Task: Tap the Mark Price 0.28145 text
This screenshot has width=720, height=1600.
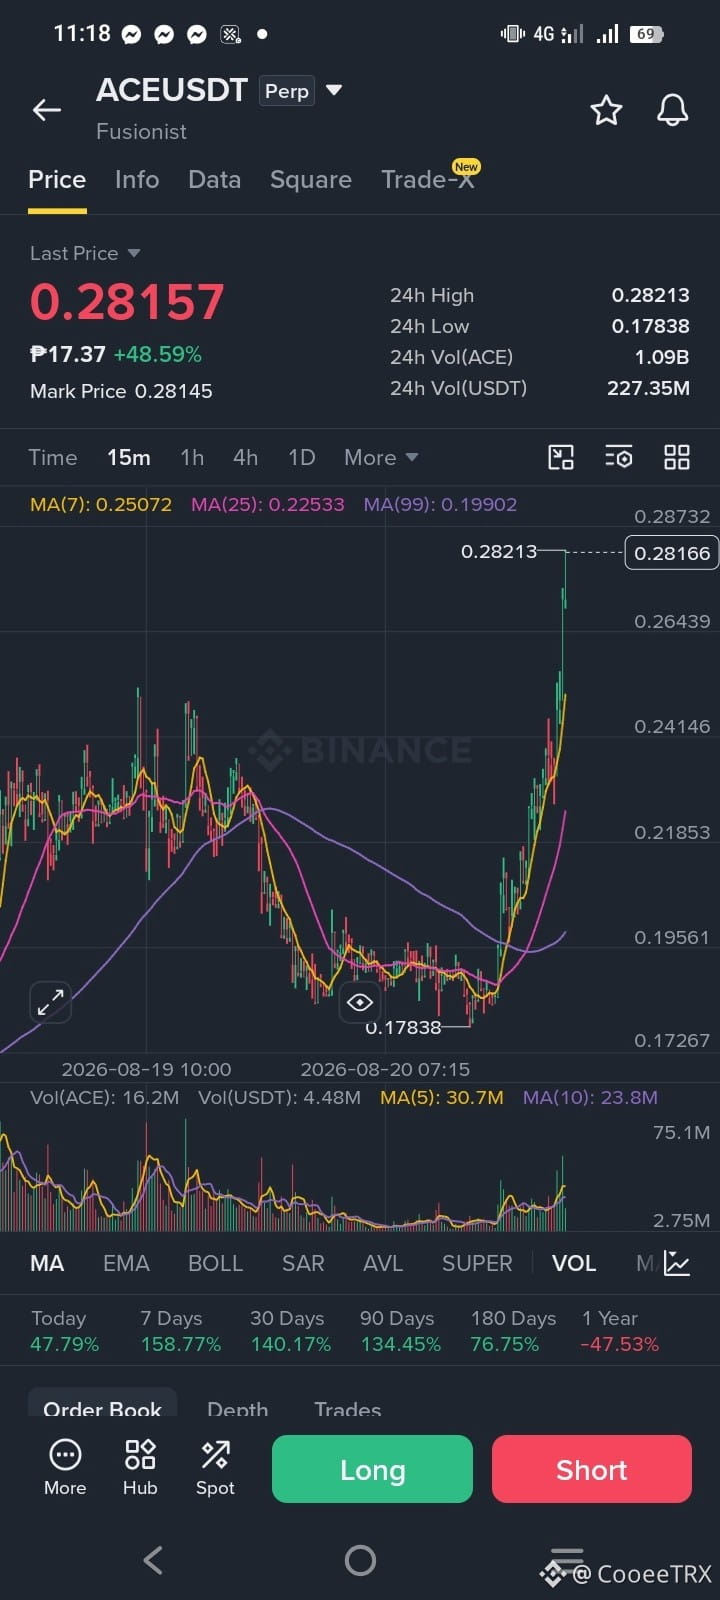Action: (121, 391)
